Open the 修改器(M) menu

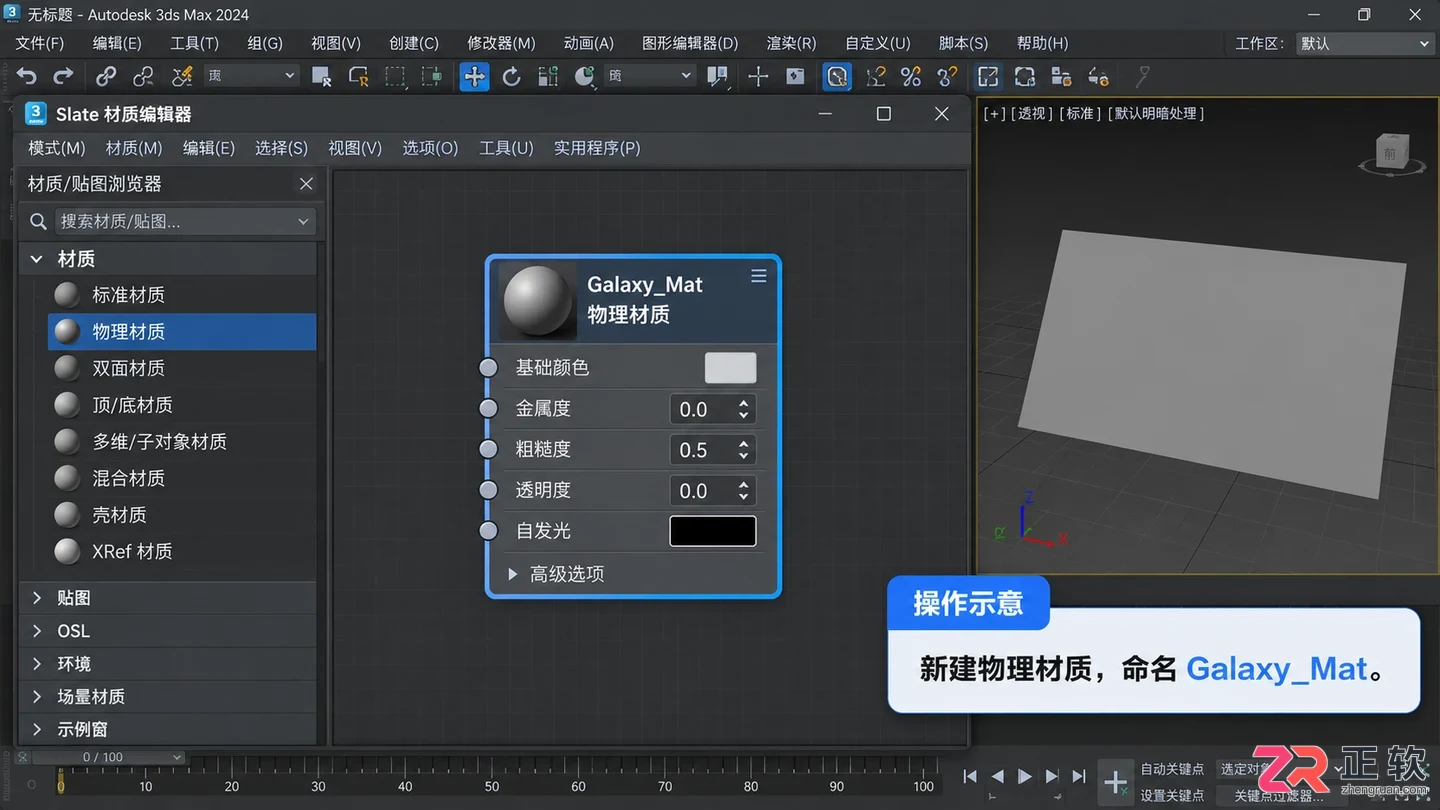(x=501, y=43)
